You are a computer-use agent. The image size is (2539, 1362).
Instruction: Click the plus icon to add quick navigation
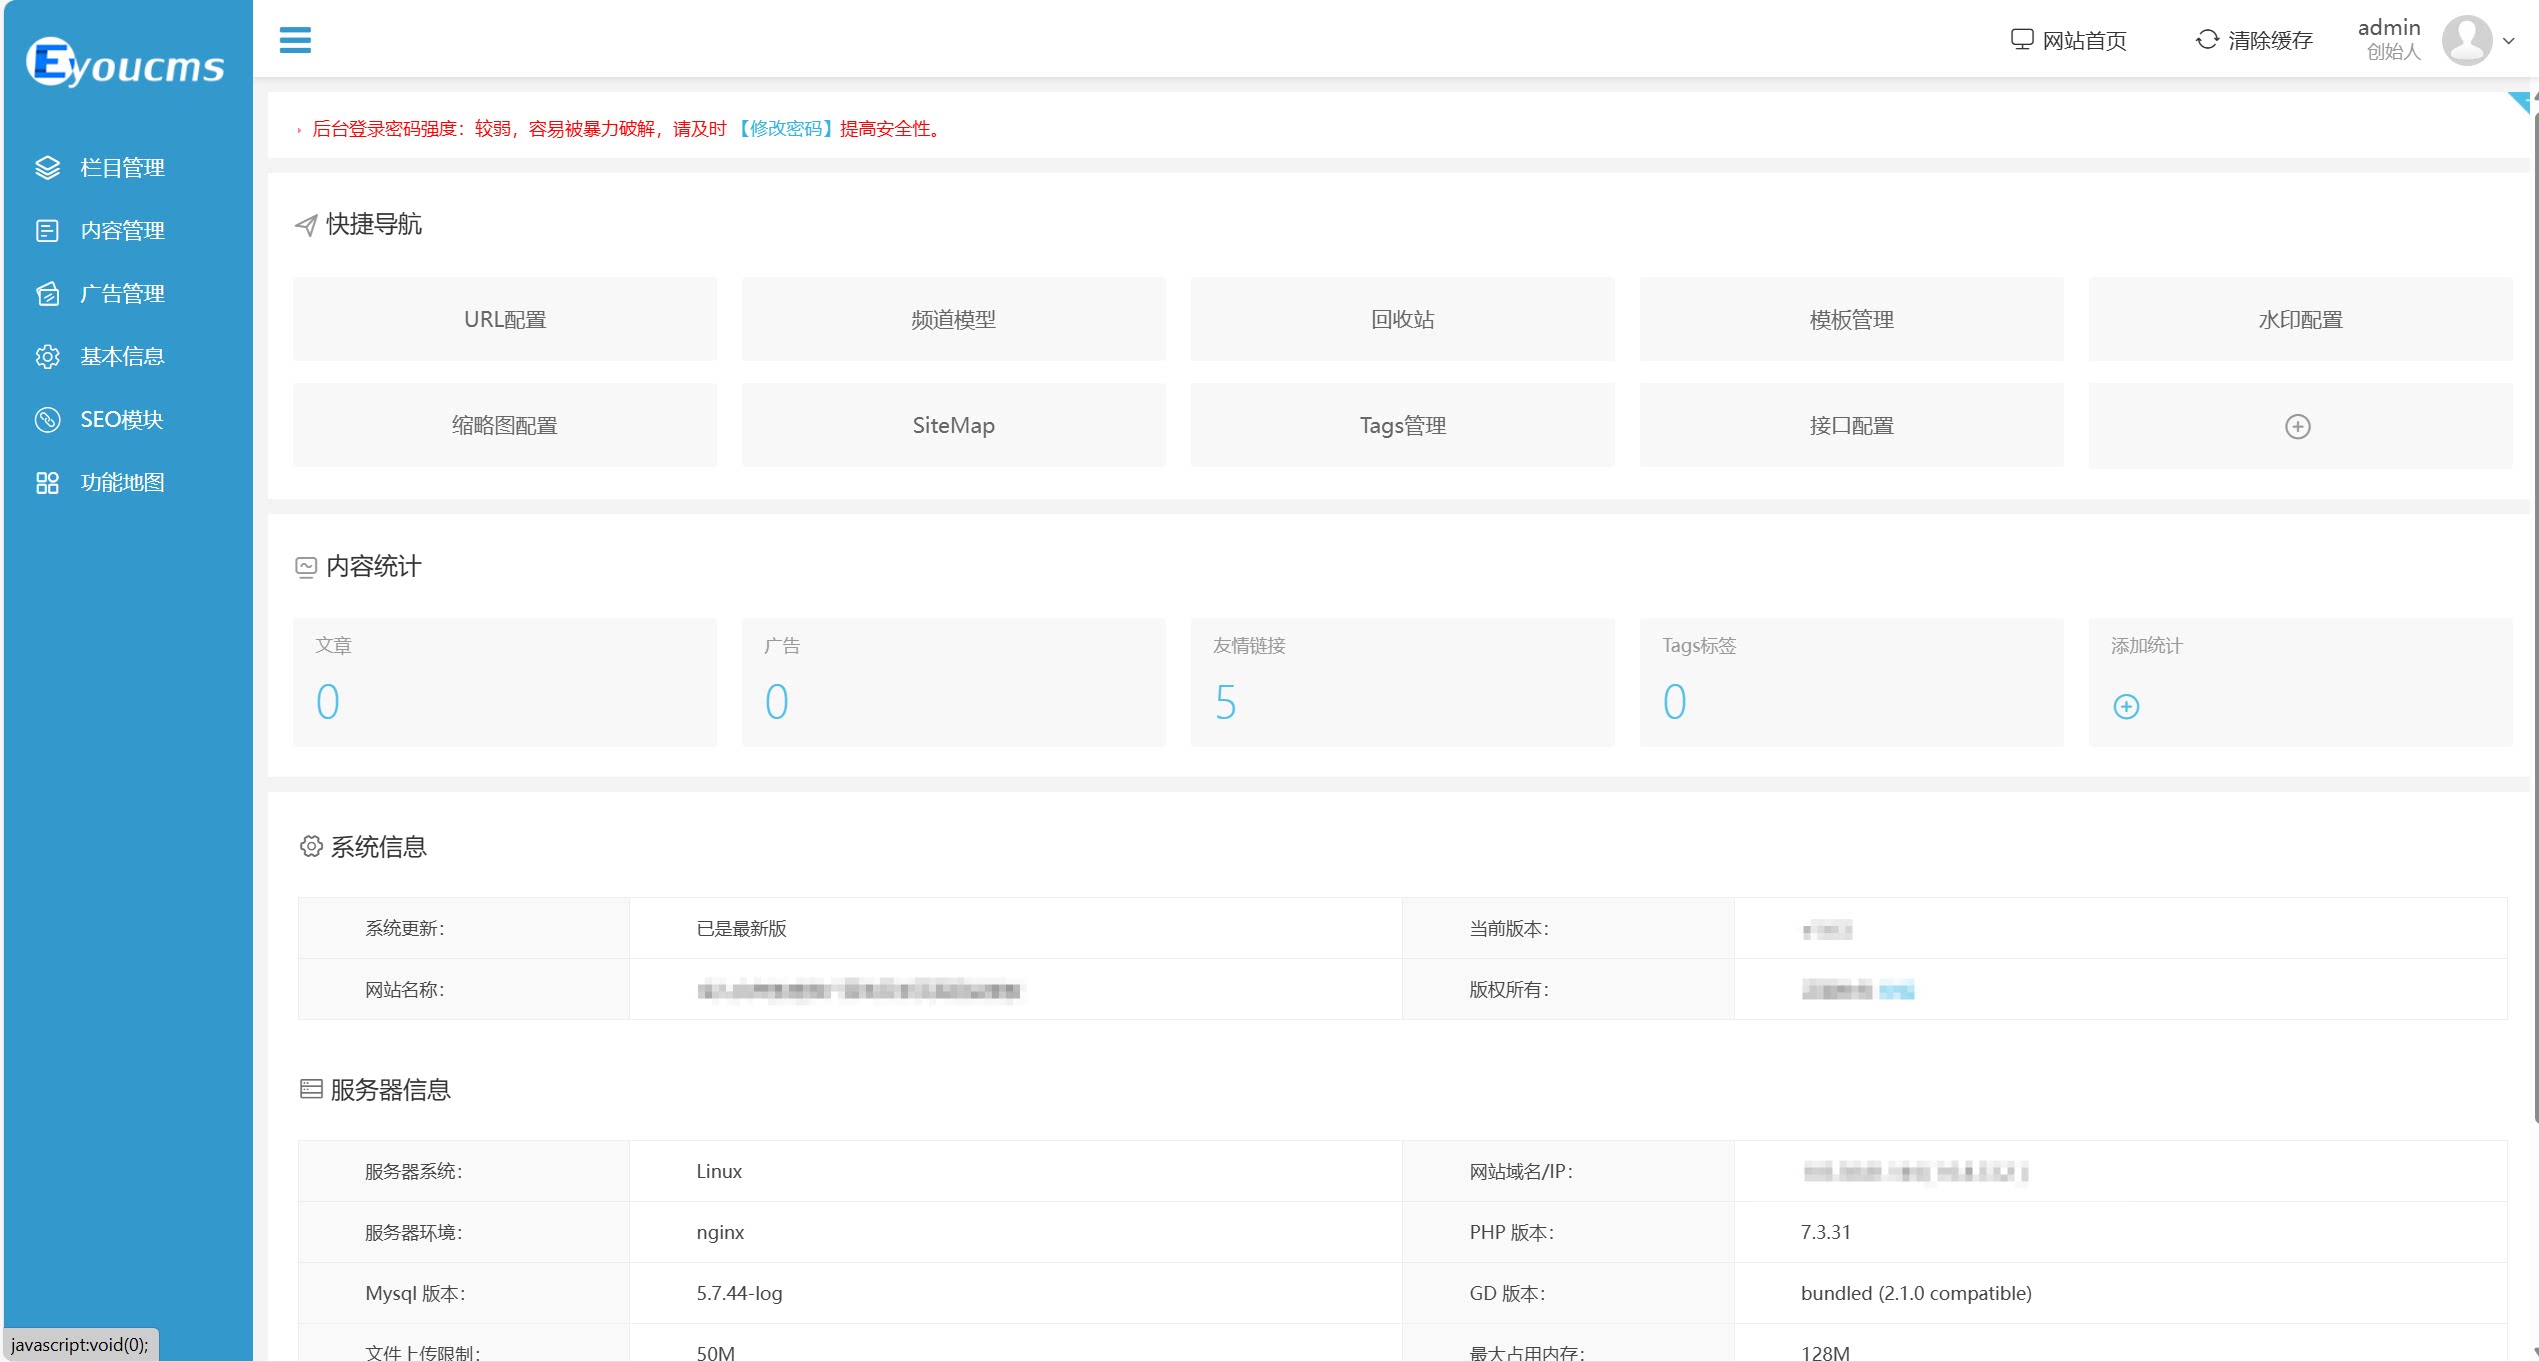click(2297, 427)
